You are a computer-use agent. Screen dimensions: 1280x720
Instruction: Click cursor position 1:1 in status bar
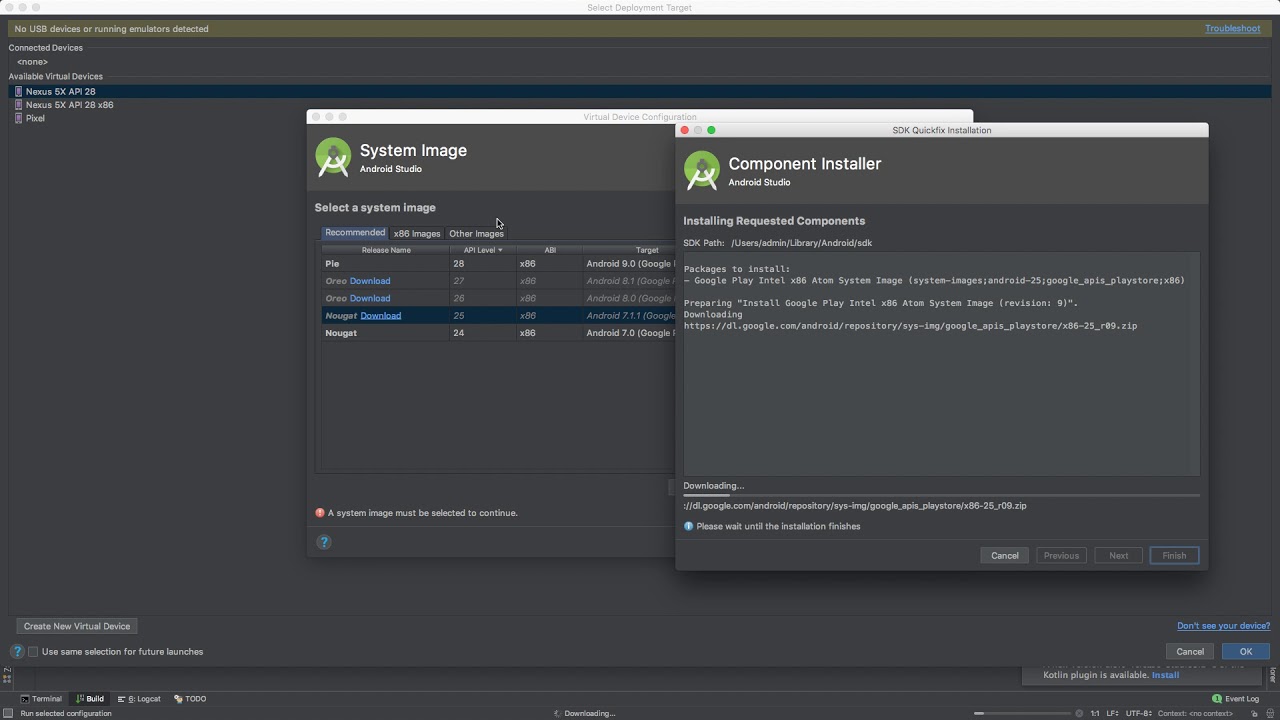click(x=1095, y=713)
